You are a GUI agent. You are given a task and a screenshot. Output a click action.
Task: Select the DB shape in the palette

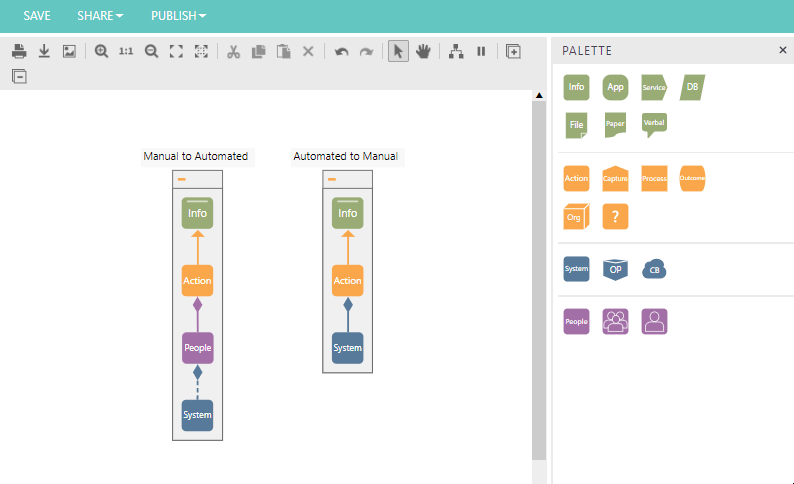tap(691, 87)
